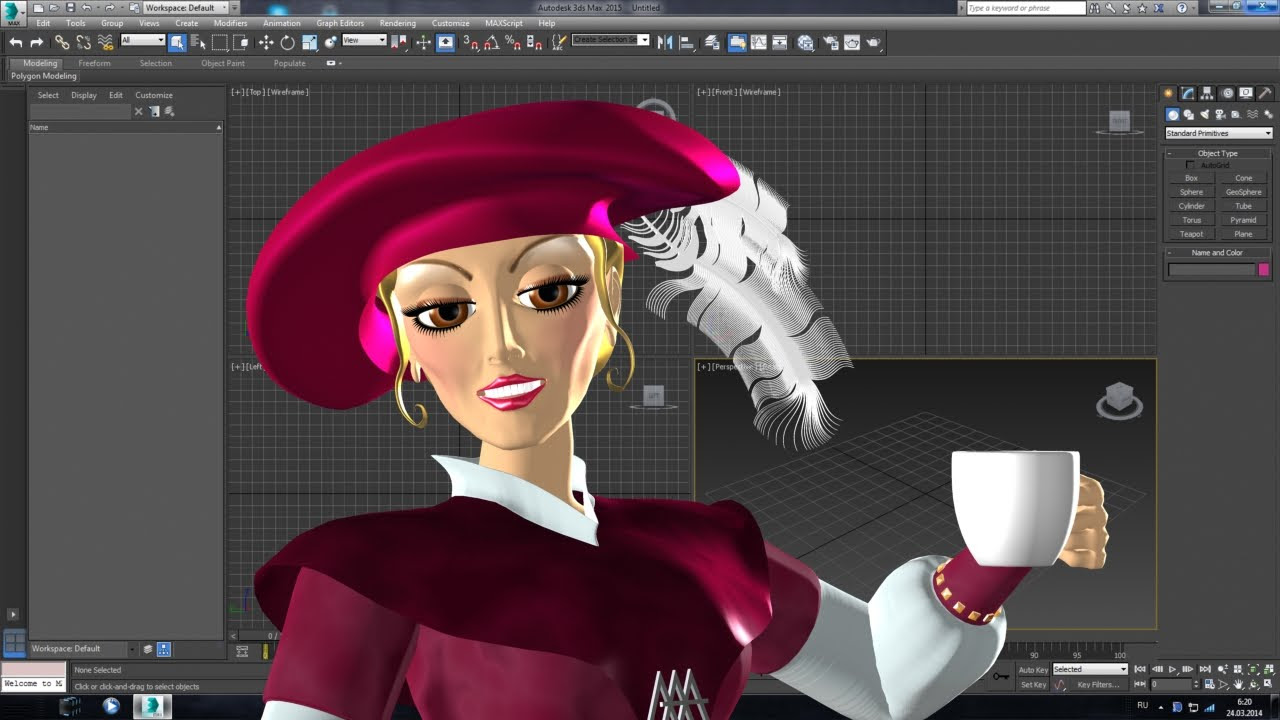The width and height of the screenshot is (1280, 720).
Task: Activate the Select Object tool
Action: click(177, 42)
